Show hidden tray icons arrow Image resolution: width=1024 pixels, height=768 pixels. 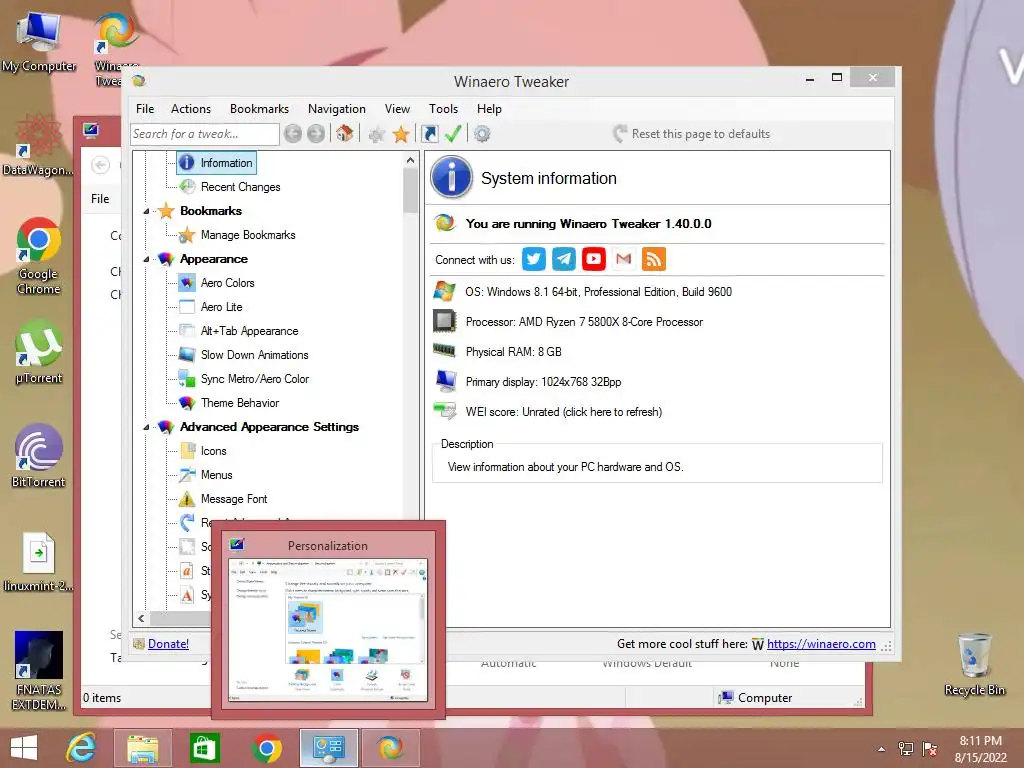tap(882, 748)
